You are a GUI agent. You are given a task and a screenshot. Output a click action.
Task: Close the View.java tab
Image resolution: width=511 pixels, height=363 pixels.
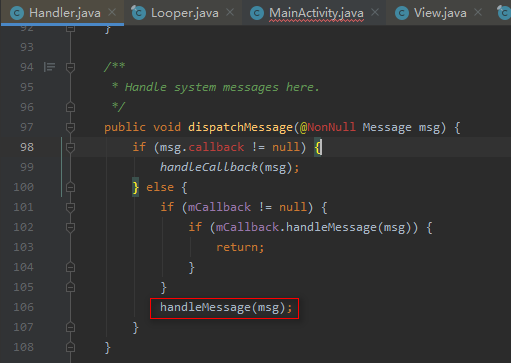pyautogui.click(x=478, y=13)
